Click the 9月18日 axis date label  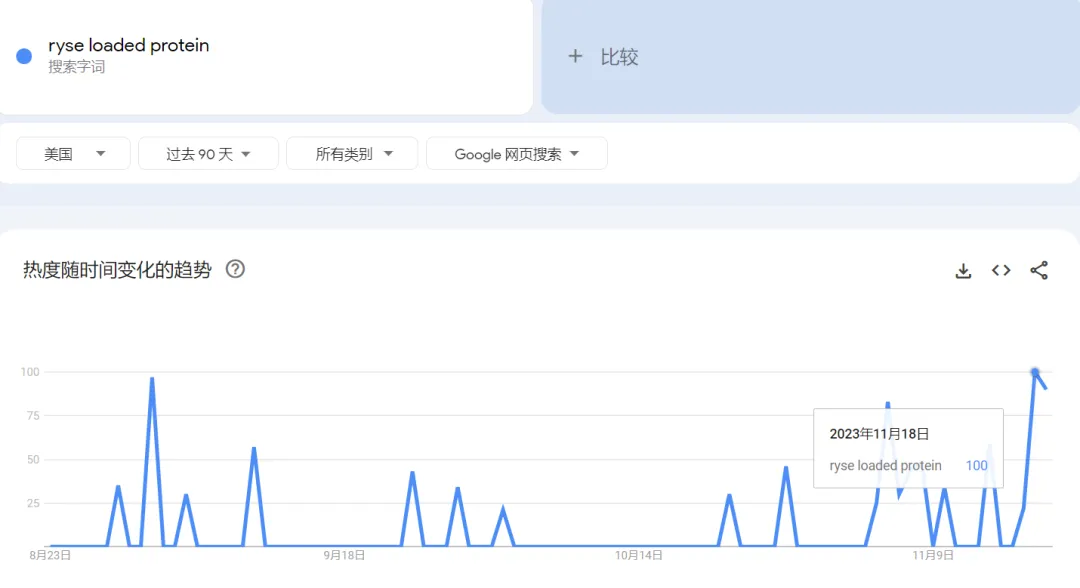click(344, 555)
